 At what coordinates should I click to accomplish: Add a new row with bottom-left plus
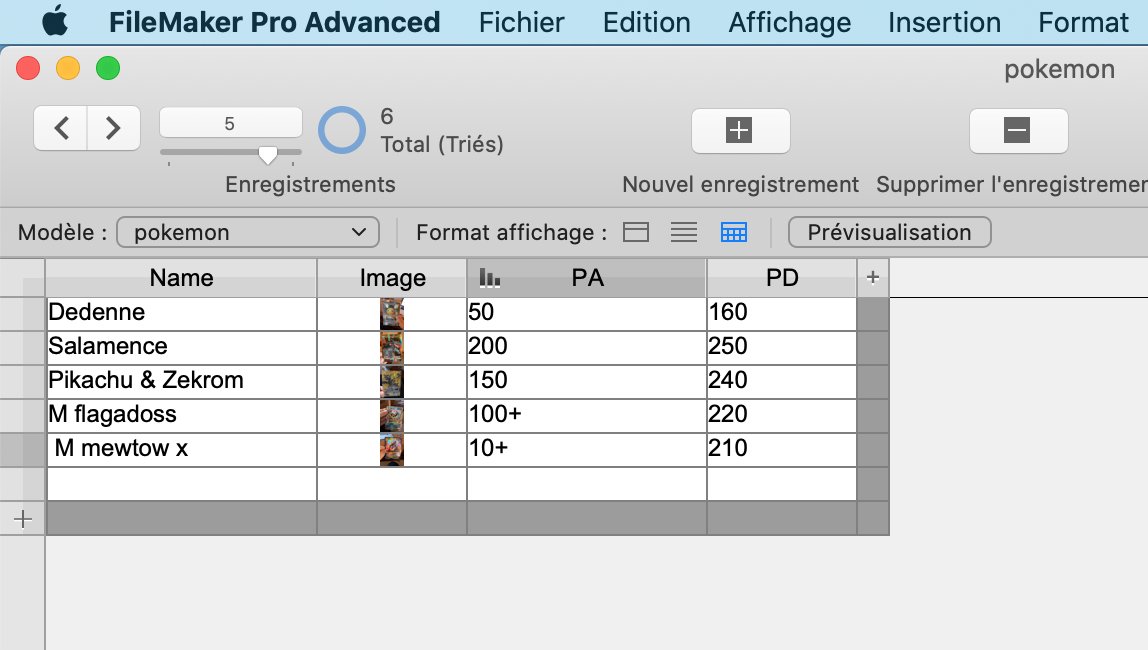click(23, 519)
